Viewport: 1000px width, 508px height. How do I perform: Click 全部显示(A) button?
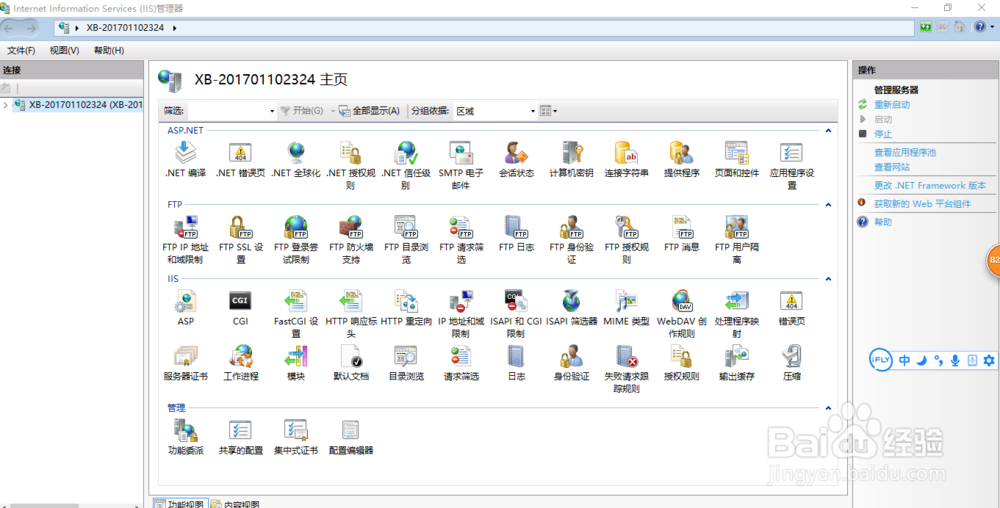pyautogui.click(x=369, y=111)
